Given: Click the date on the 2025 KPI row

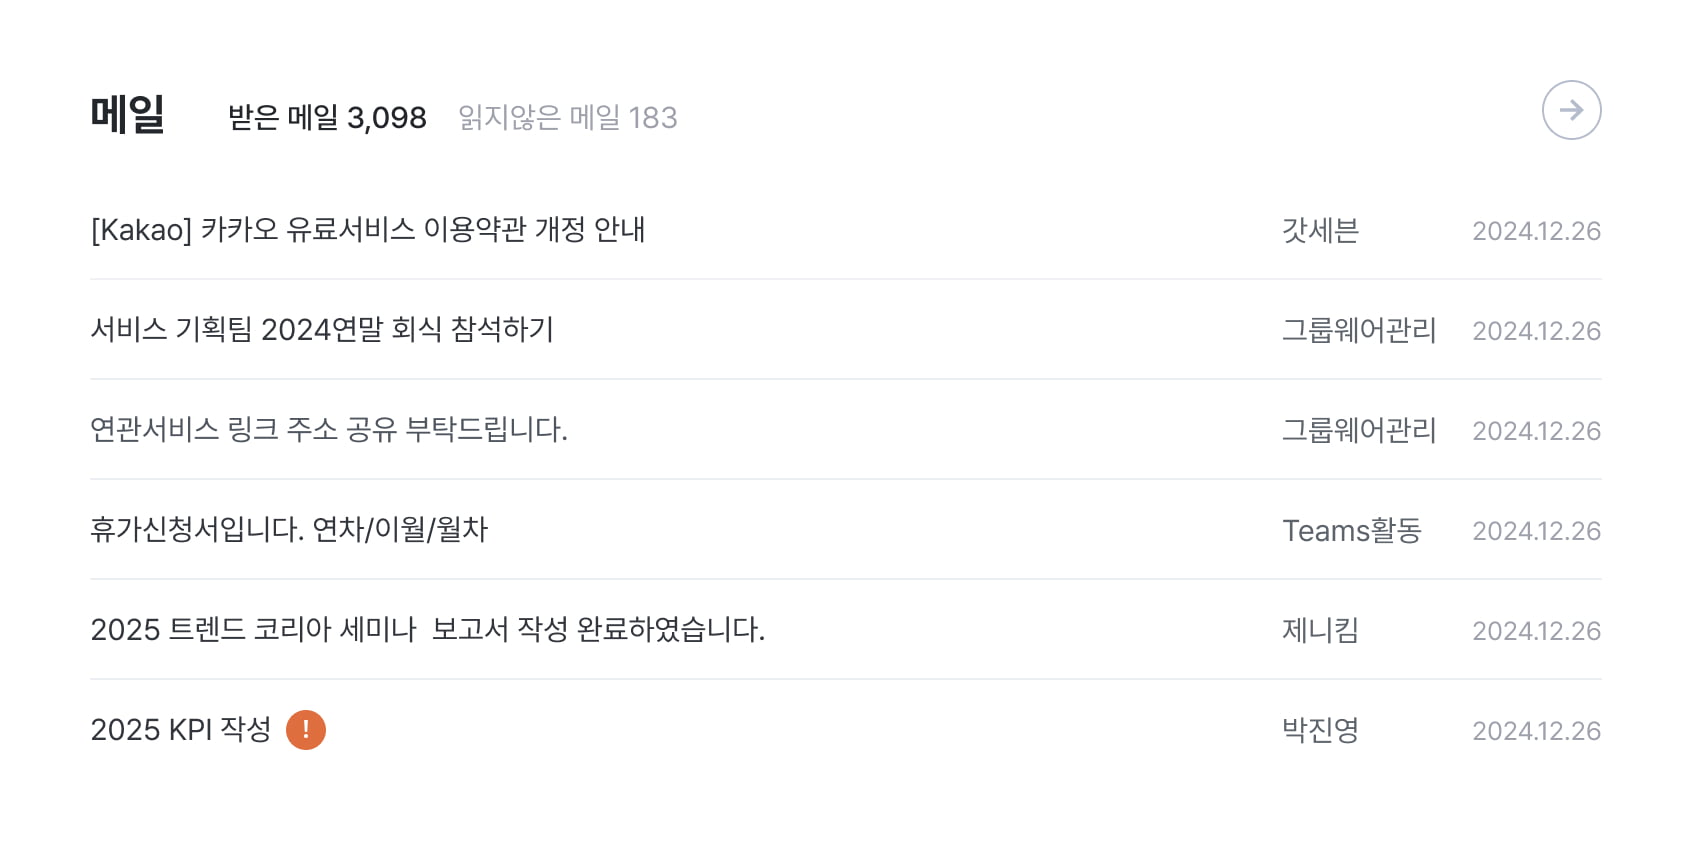Looking at the screenshot, I should coord(1537,731).
